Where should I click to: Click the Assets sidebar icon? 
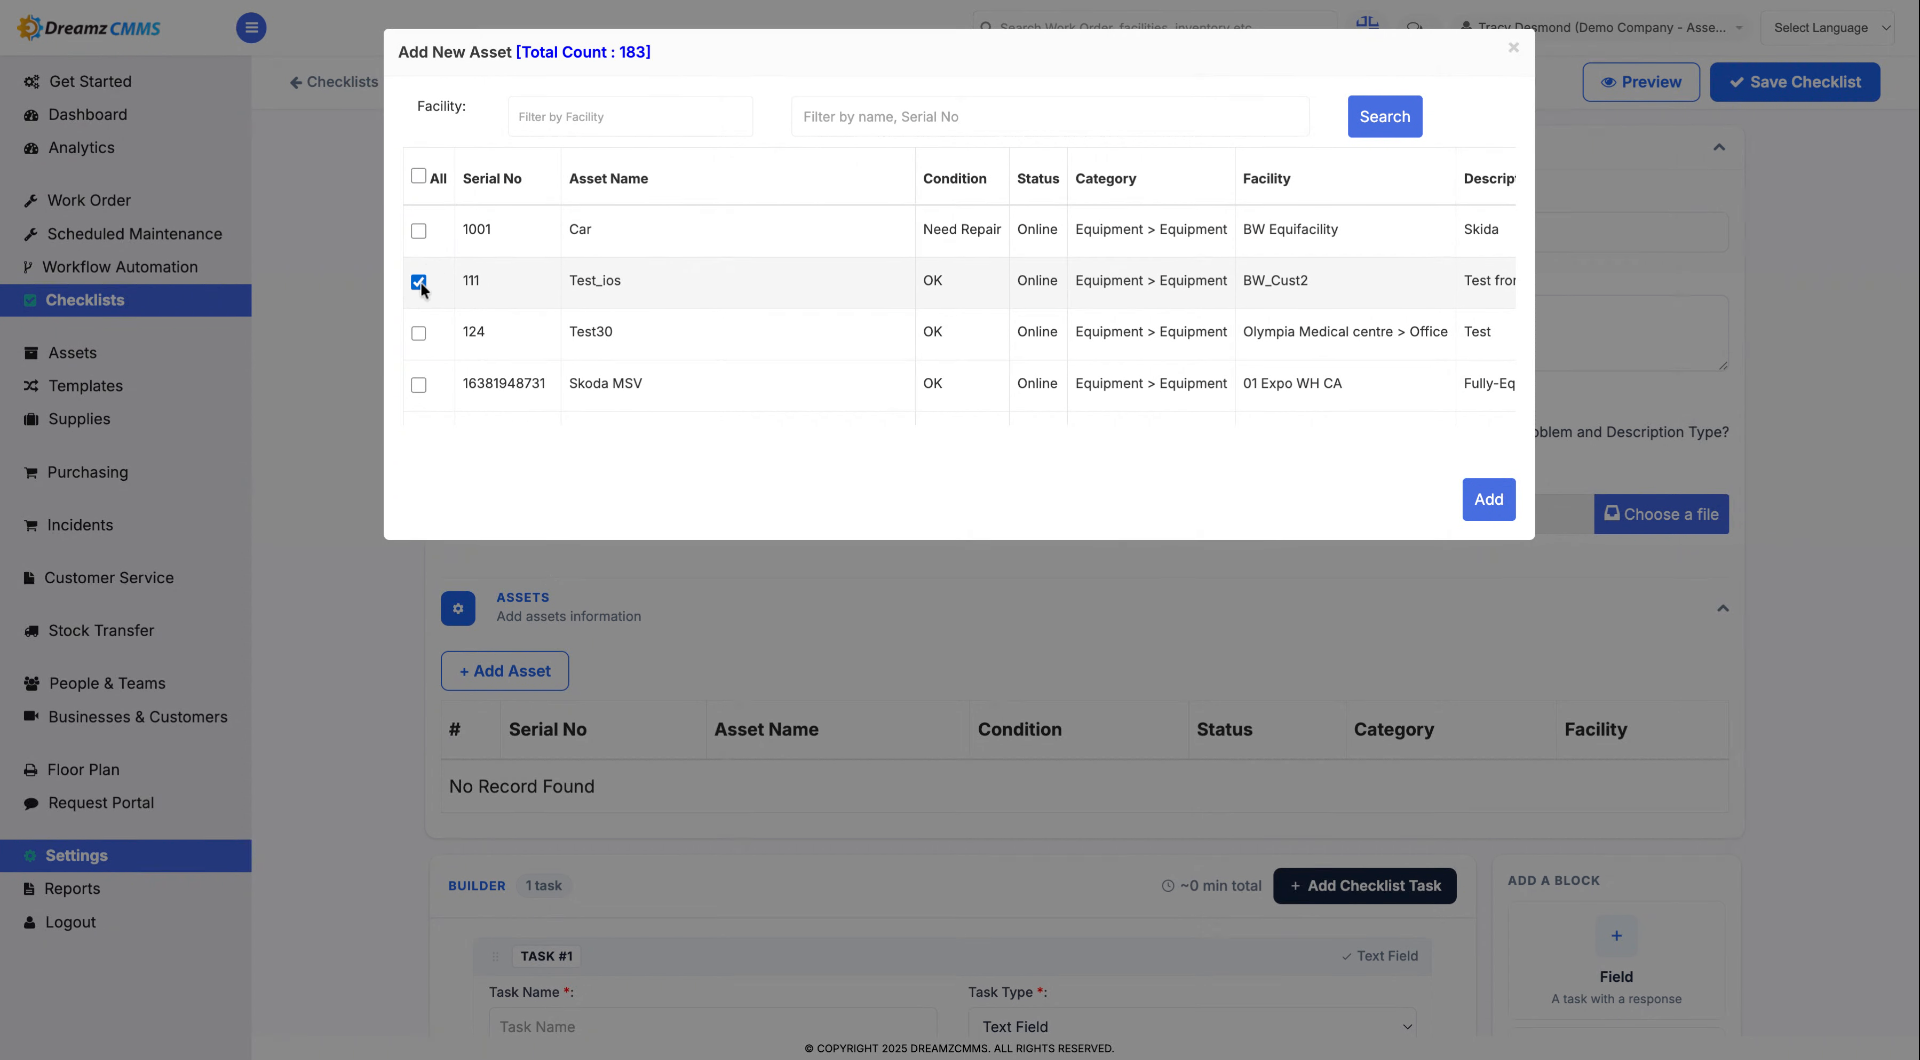click(x=31, y=353)
